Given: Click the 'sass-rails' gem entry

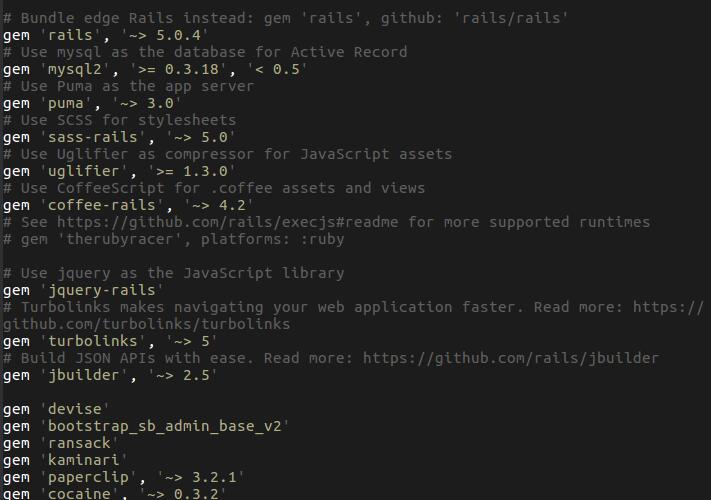Looking at the screenshot, I should coord(119,137).
